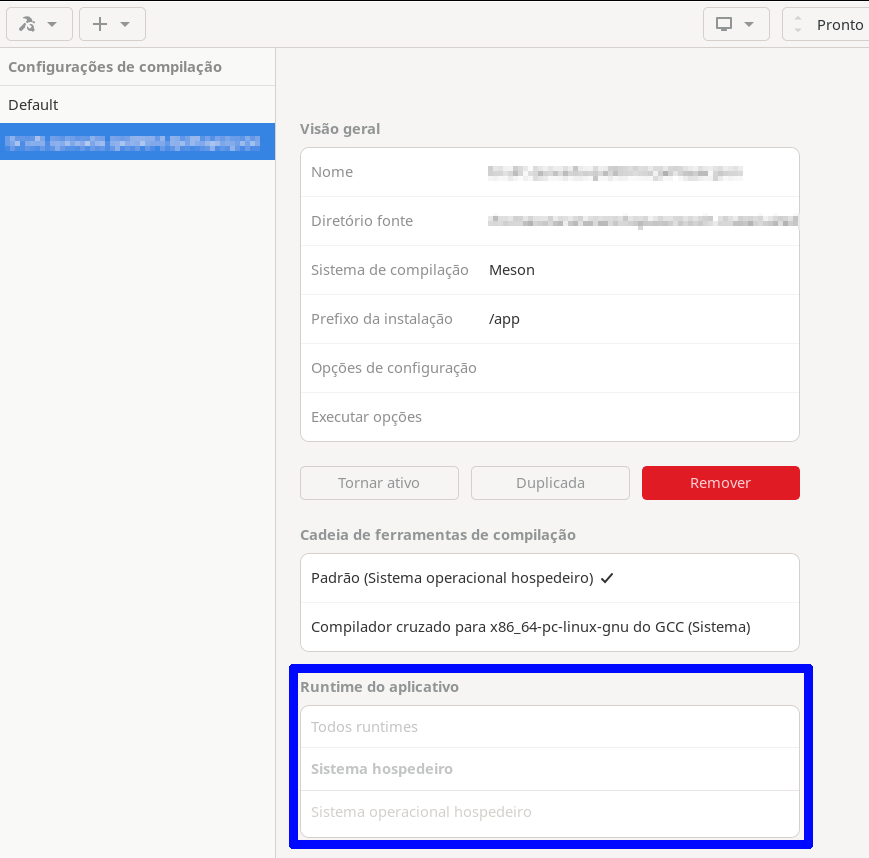
Task: Click the build hammer icon in toolbar
Action: coord(27,24)
